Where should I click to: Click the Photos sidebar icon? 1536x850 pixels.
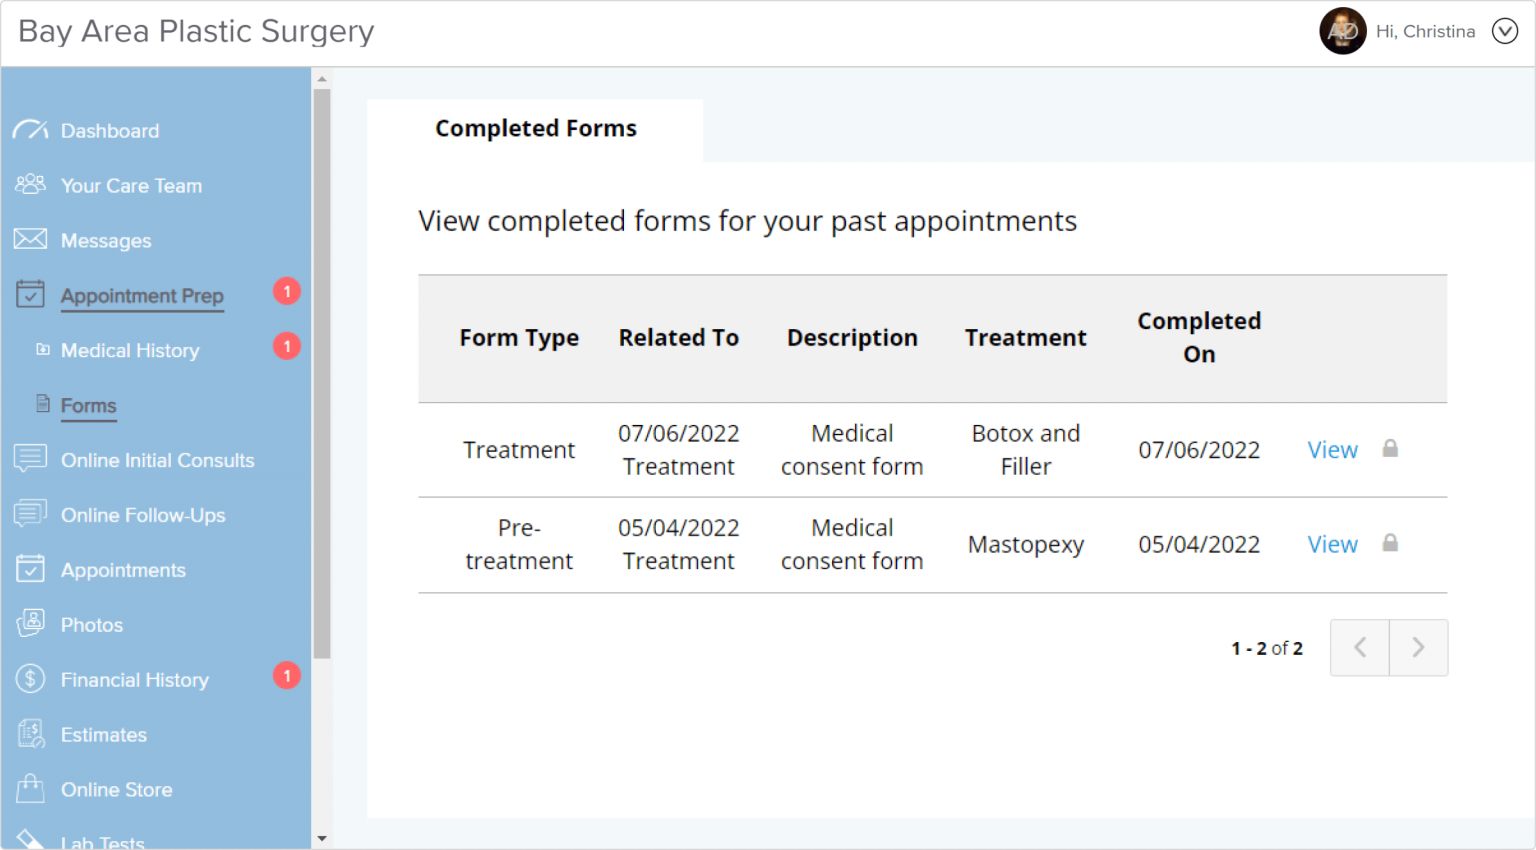30,624
